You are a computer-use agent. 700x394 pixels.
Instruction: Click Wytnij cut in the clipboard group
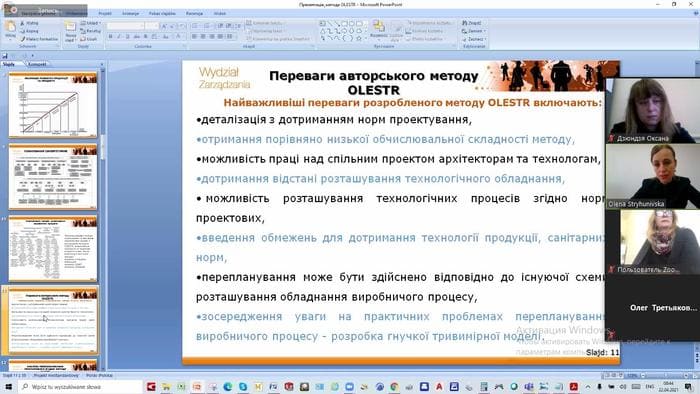[29, 23]
